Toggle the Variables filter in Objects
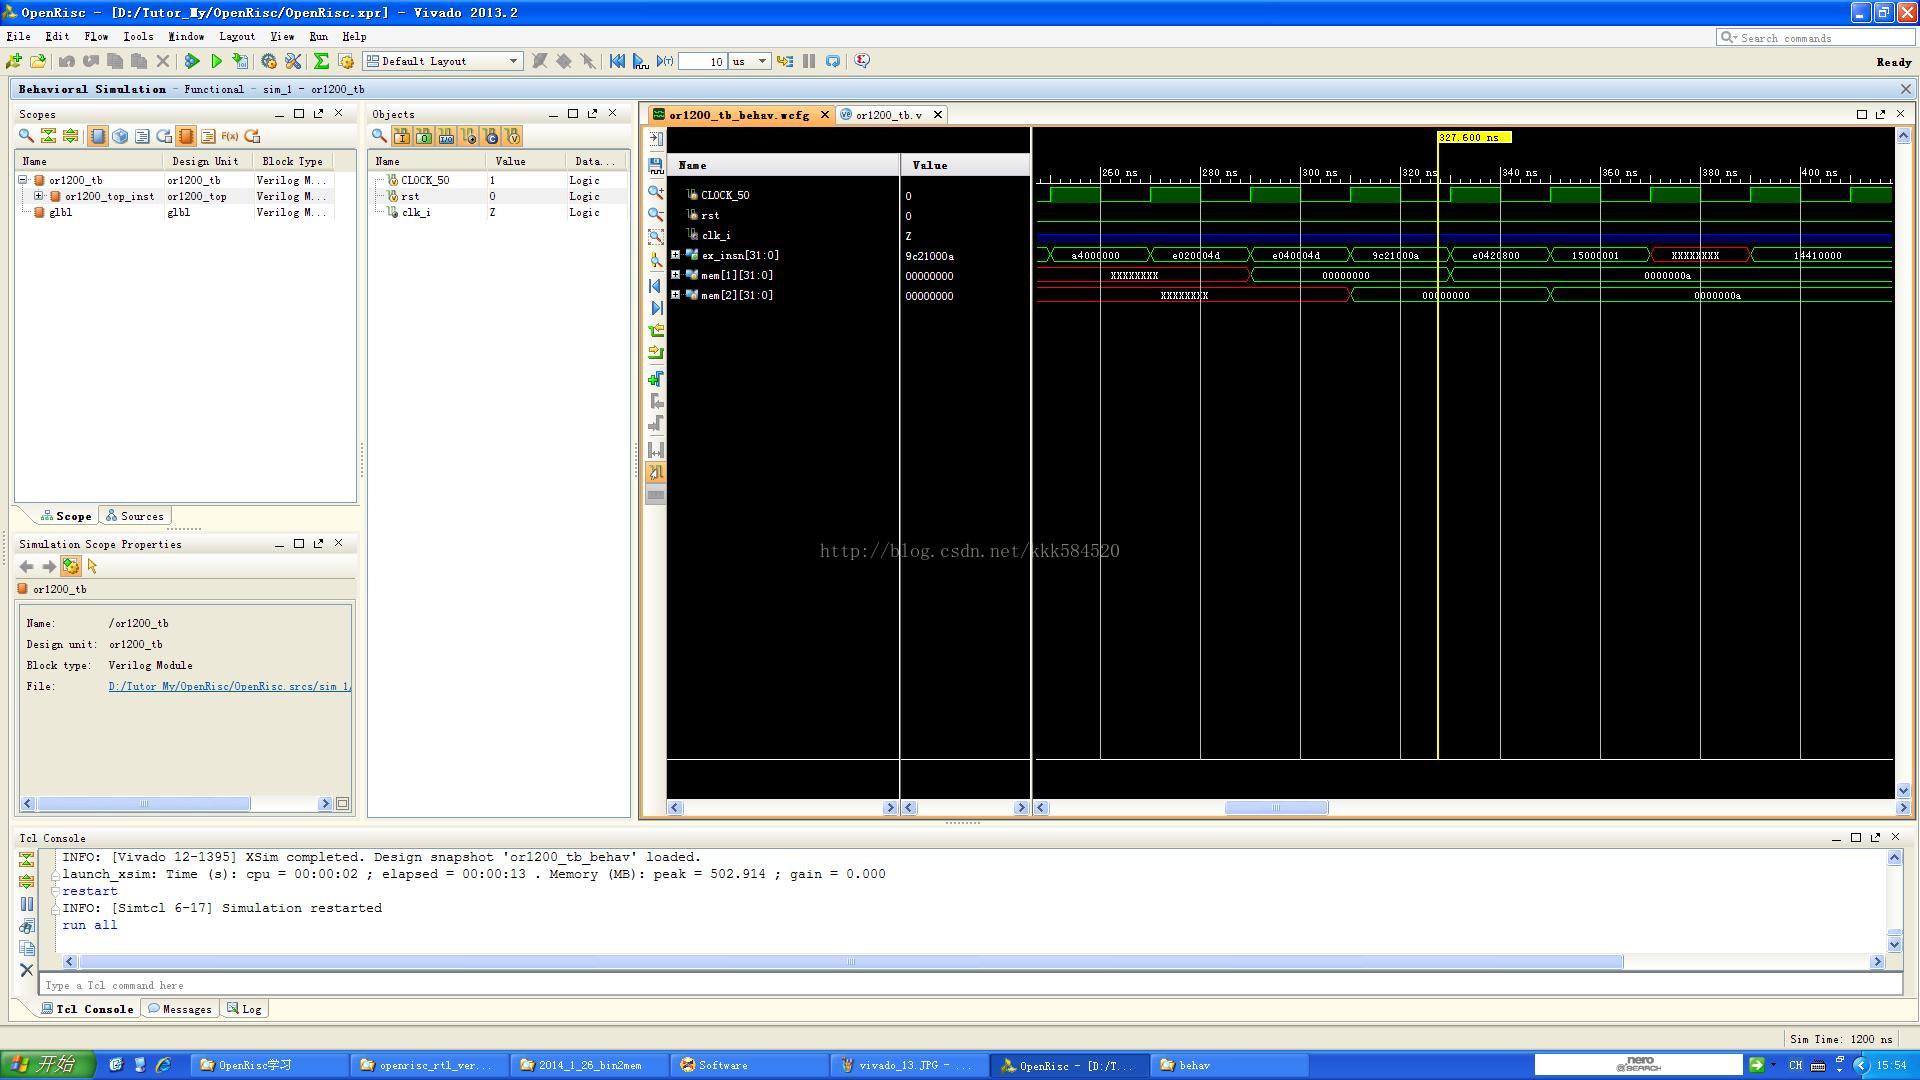This screenshot has height=1080, width=1920. pos(512,136)
